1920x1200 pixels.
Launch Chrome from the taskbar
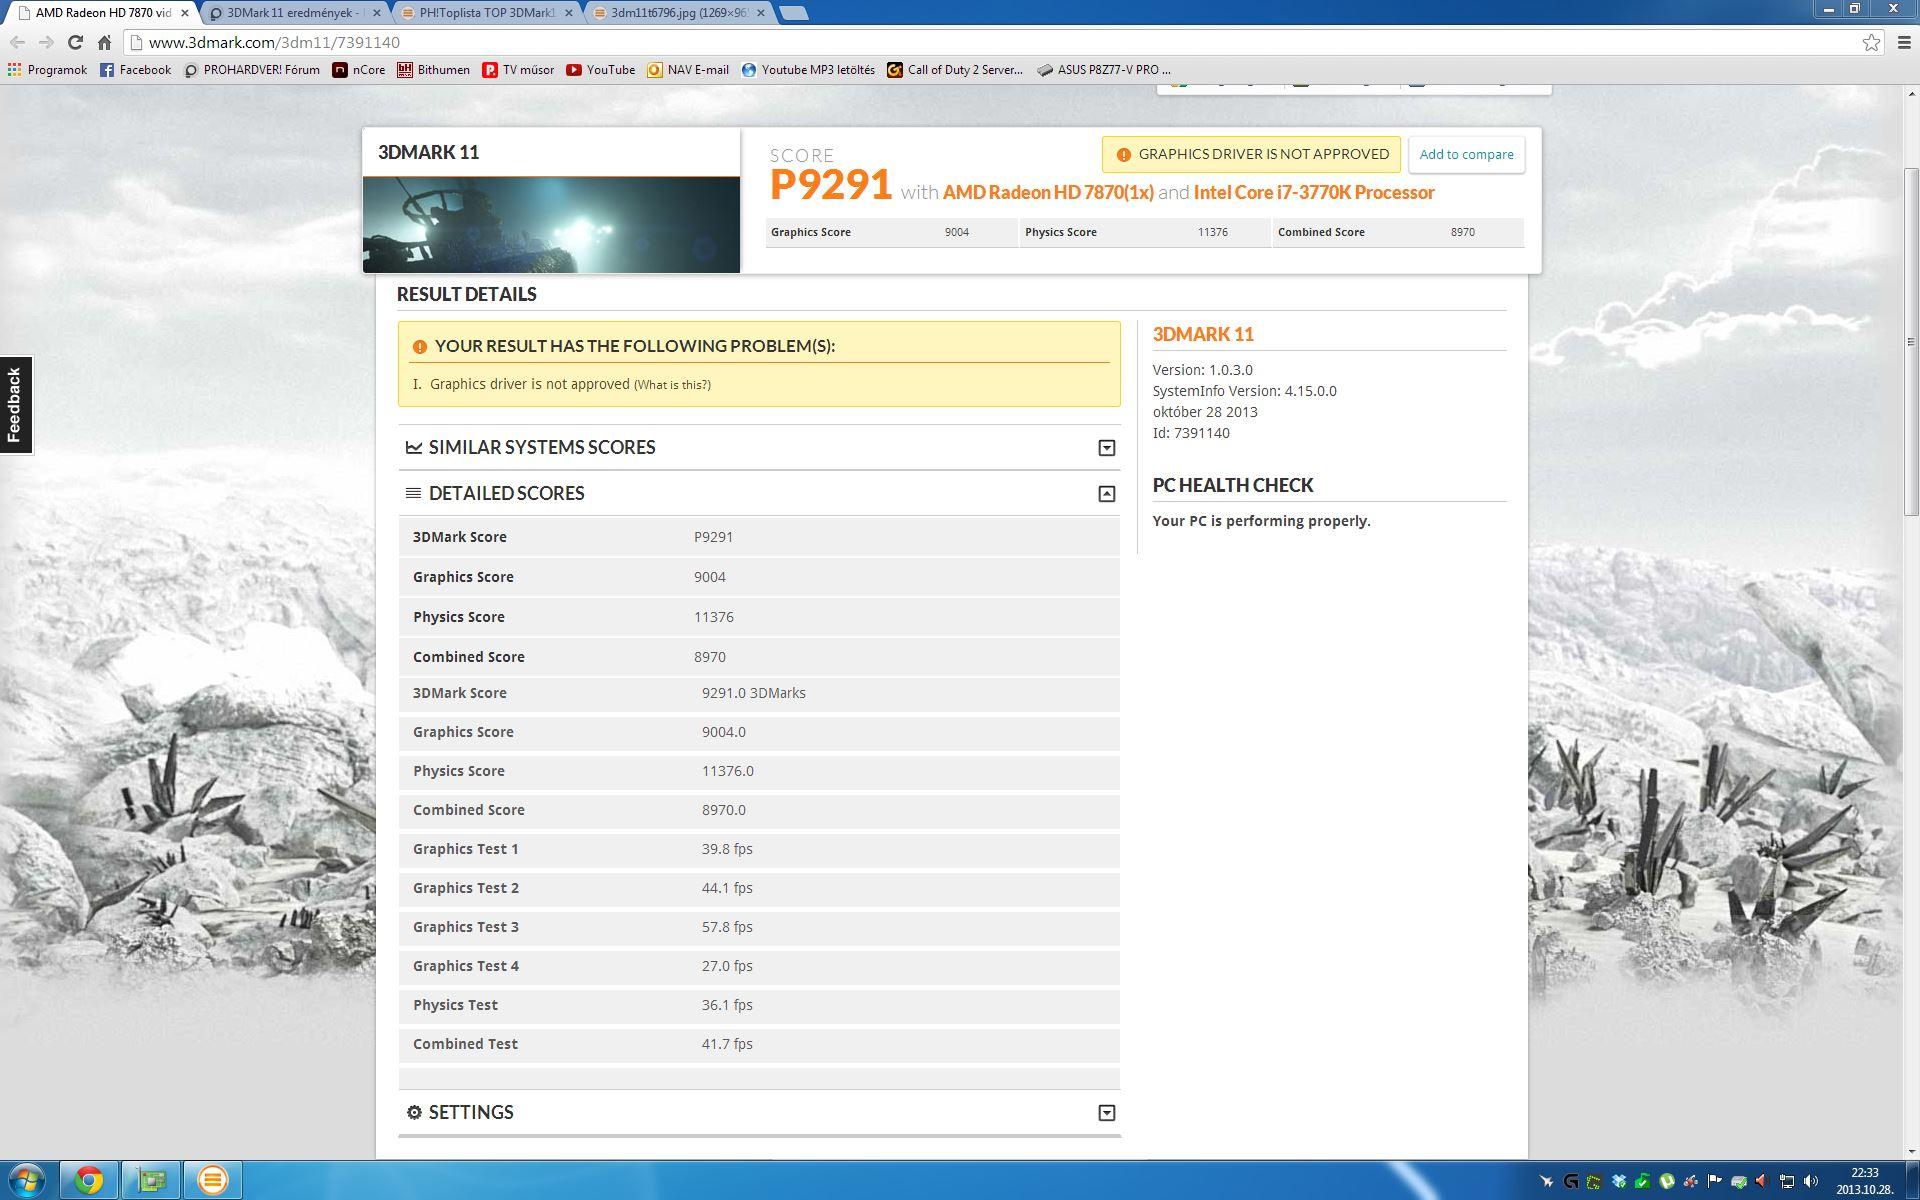89,1180
